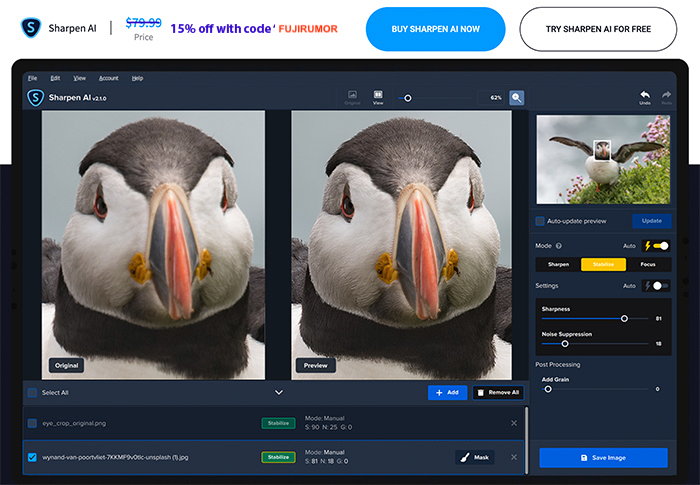Turn on the Settings Auto toggle

click(656, 286)
